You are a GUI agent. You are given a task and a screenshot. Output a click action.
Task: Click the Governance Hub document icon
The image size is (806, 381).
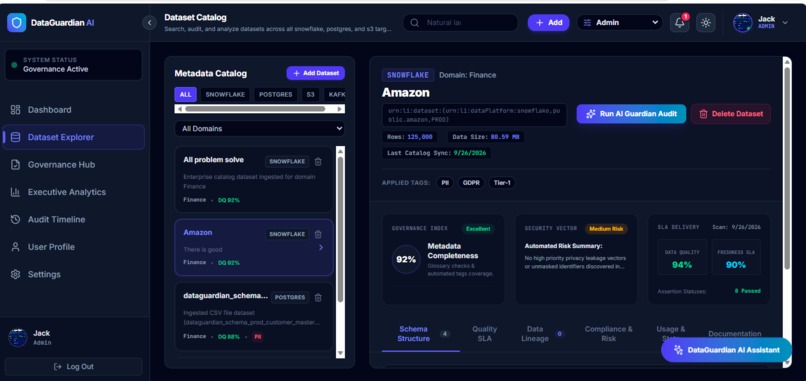coord(15,165)
